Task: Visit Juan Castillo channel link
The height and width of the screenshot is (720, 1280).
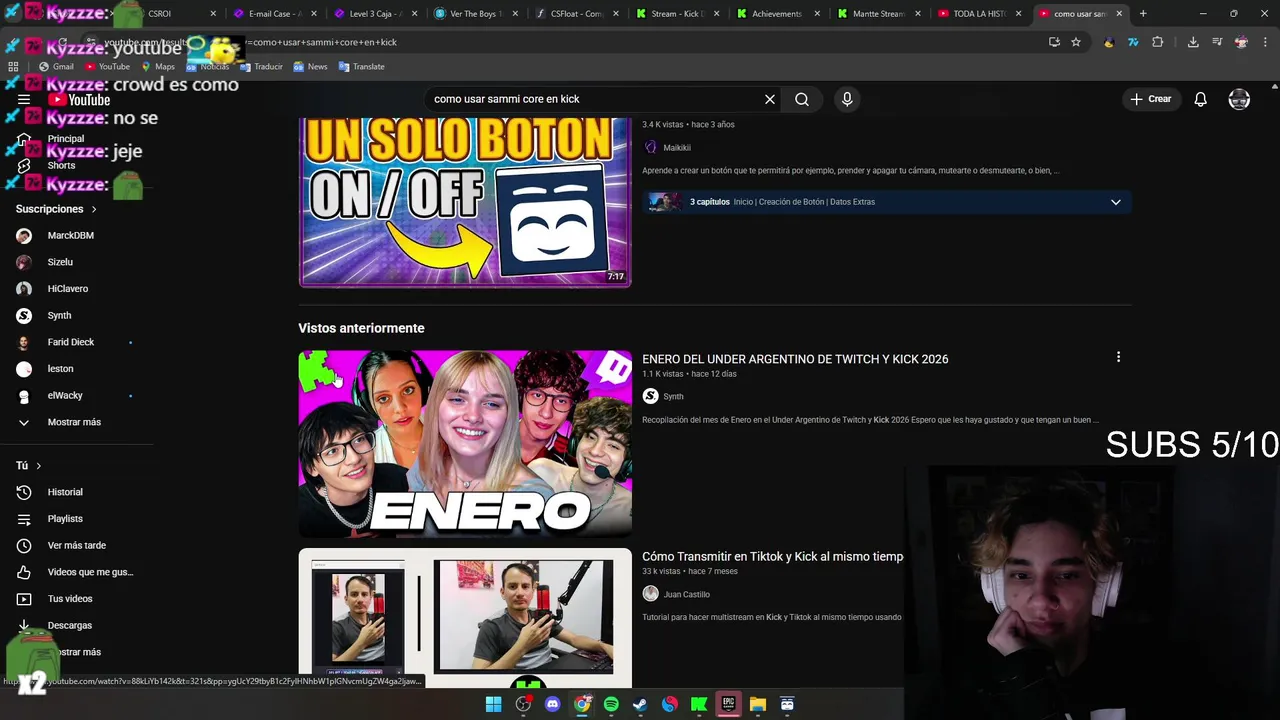Action: (x=687, y=594)
